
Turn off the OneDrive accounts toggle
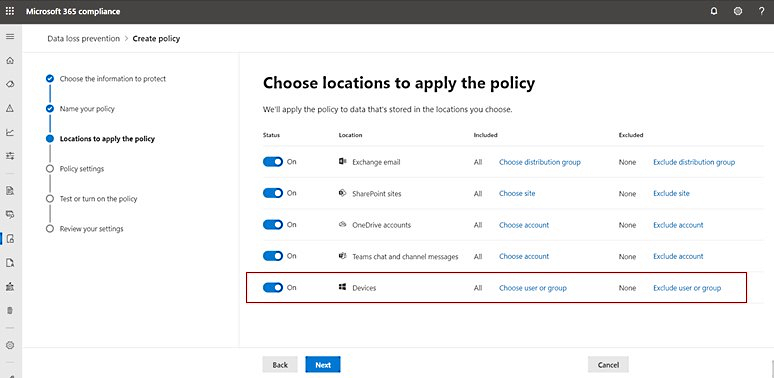click(x=273, y=225)
